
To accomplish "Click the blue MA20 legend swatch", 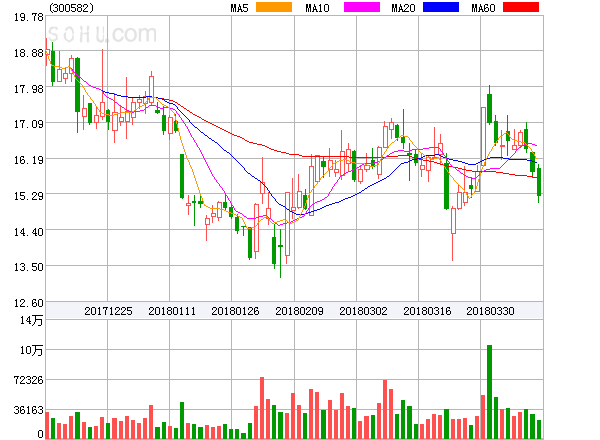I will tap(441, 7).
